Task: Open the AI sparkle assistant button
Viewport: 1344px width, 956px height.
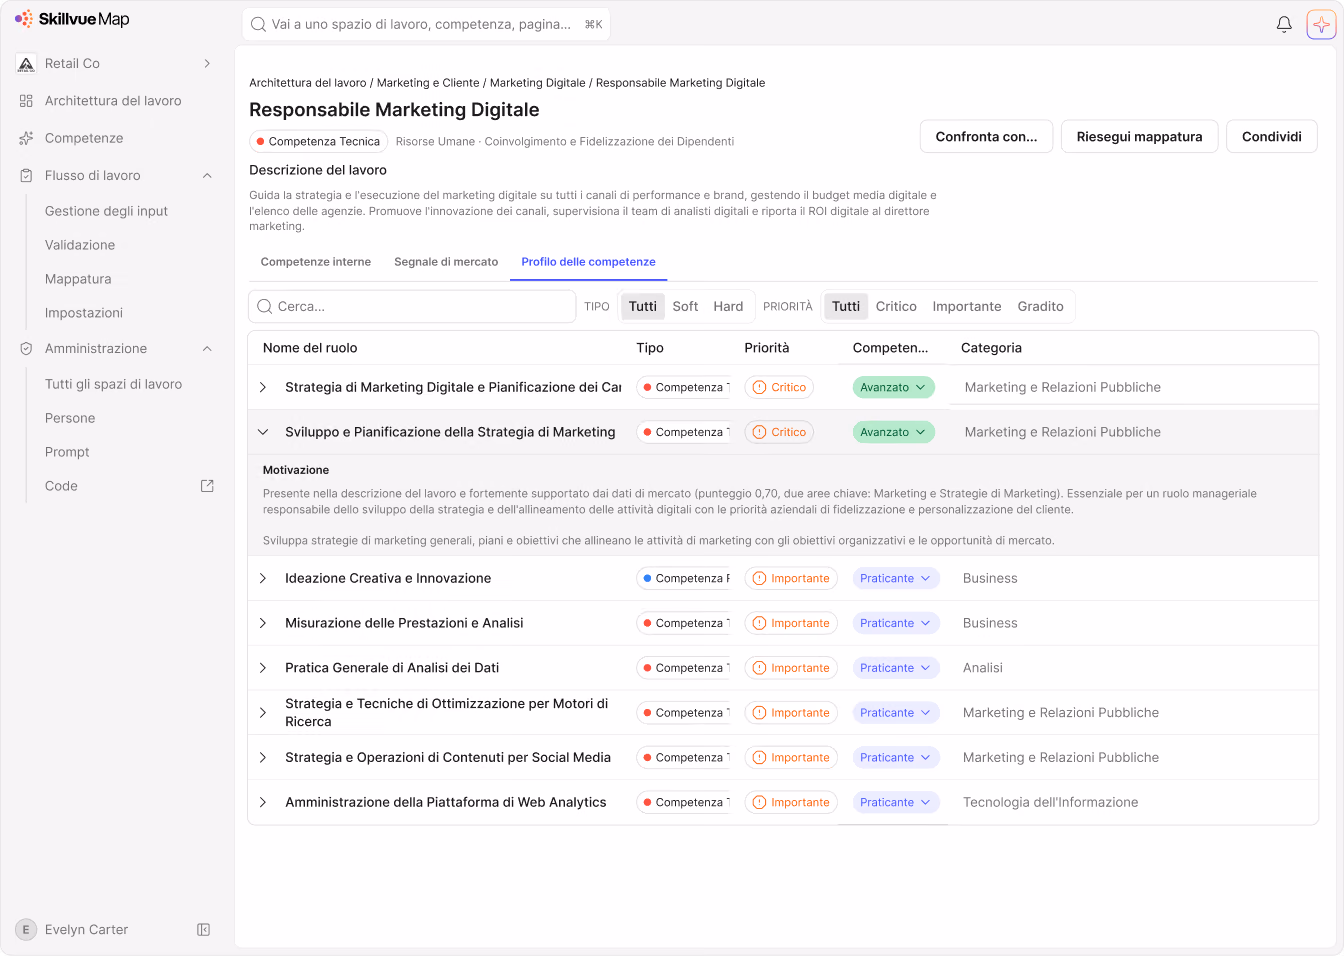Action: click(x=1321, y=24)
